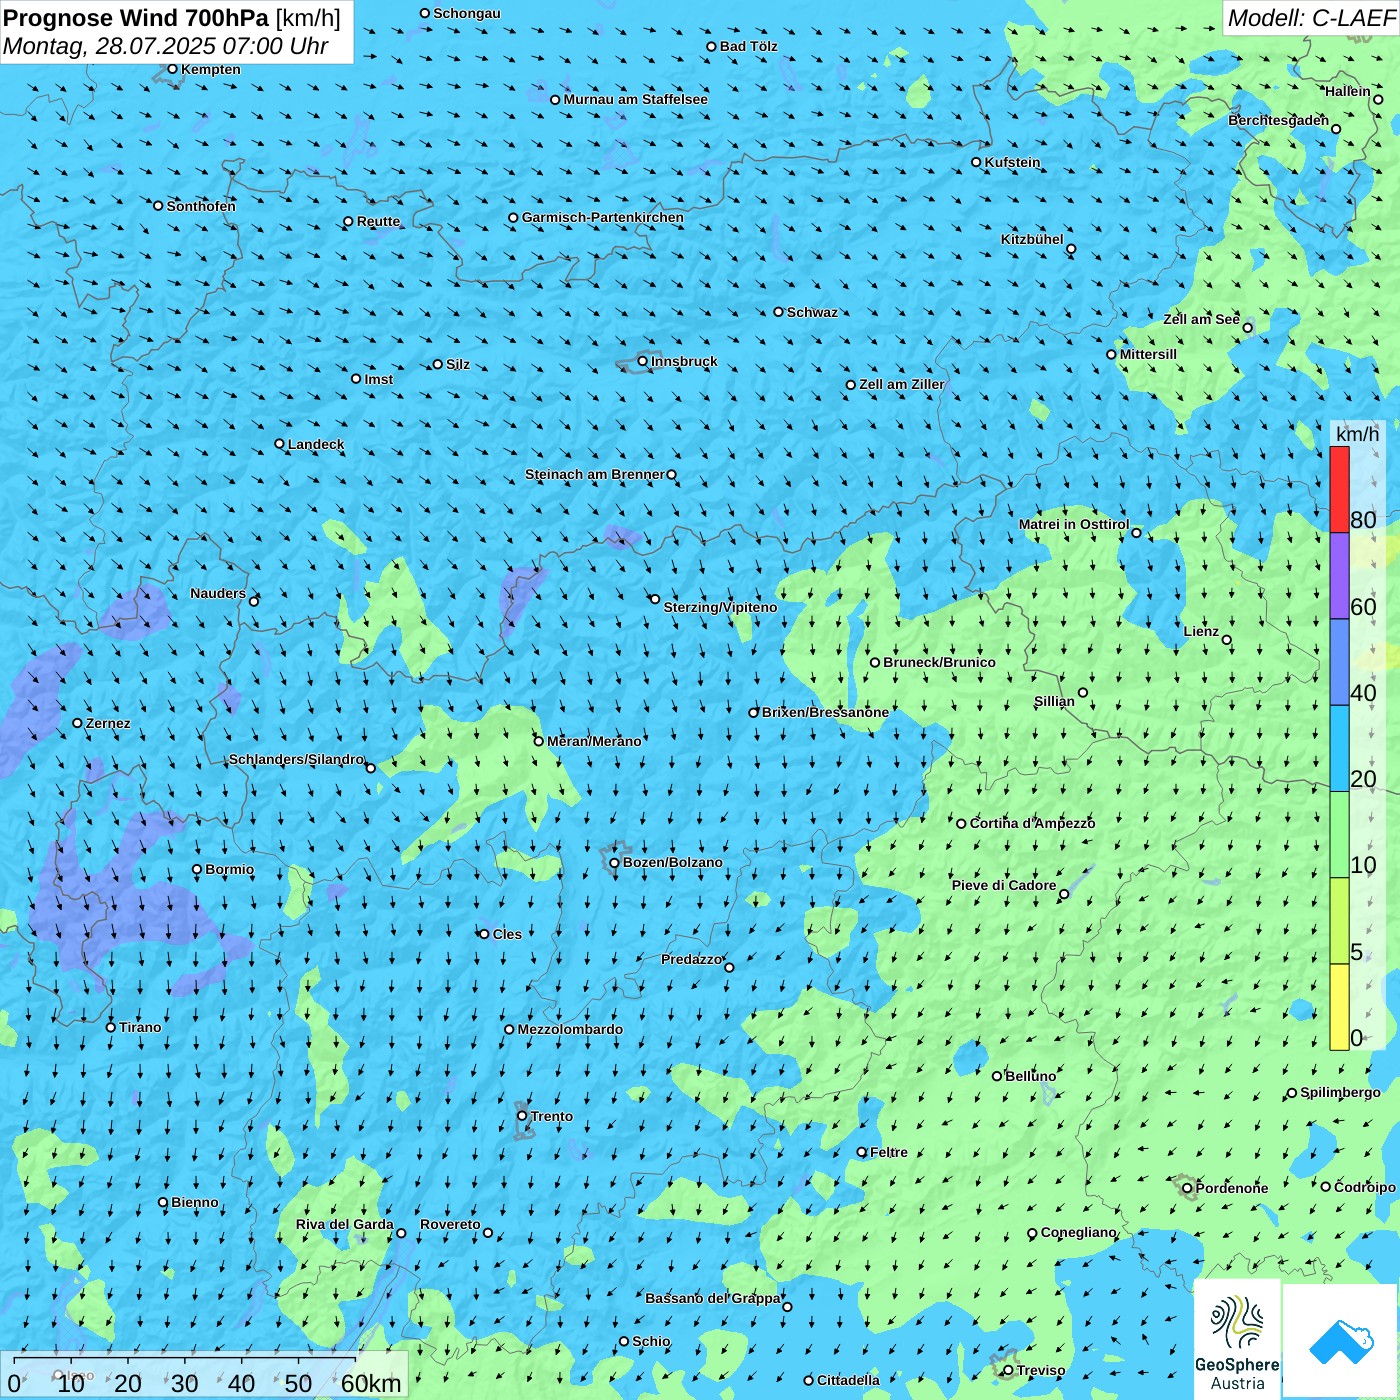Click the Meran/Merano city marker

point(538,741)
